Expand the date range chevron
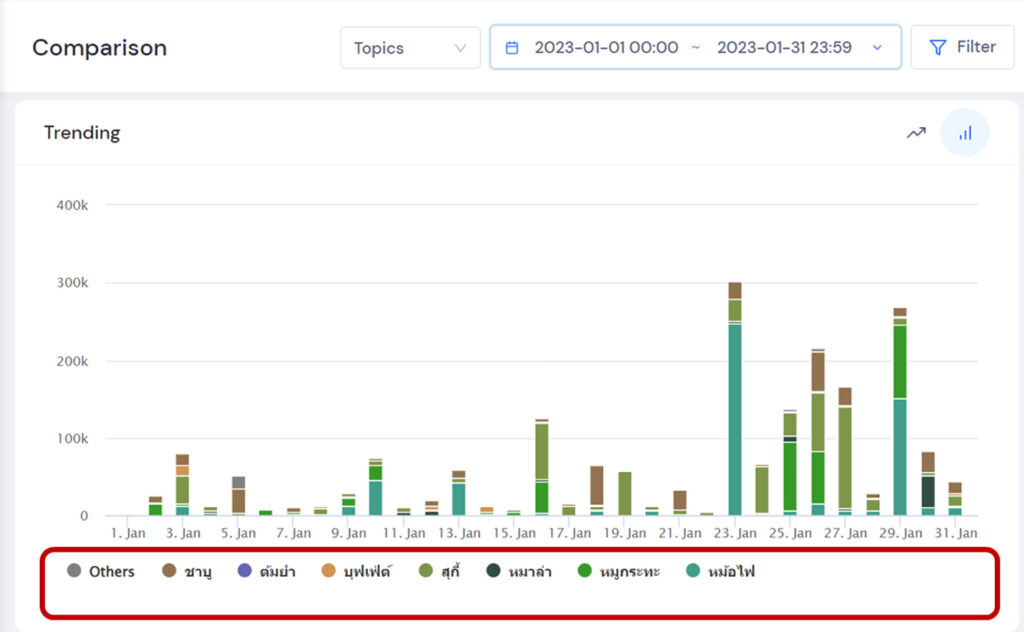1024x632 pixels. [x=877, y=48]
